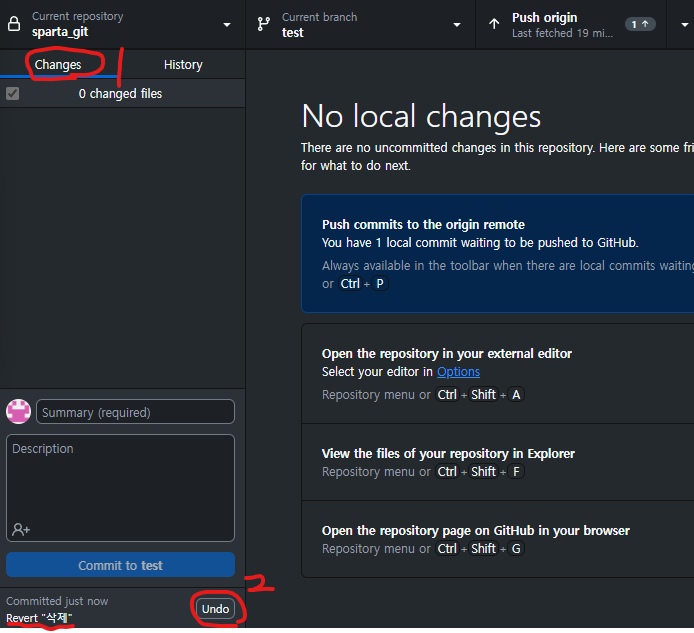This screenshot has height=633, width=694.
Task: Click the repository lock icon
Action: (x=14, y=24)
